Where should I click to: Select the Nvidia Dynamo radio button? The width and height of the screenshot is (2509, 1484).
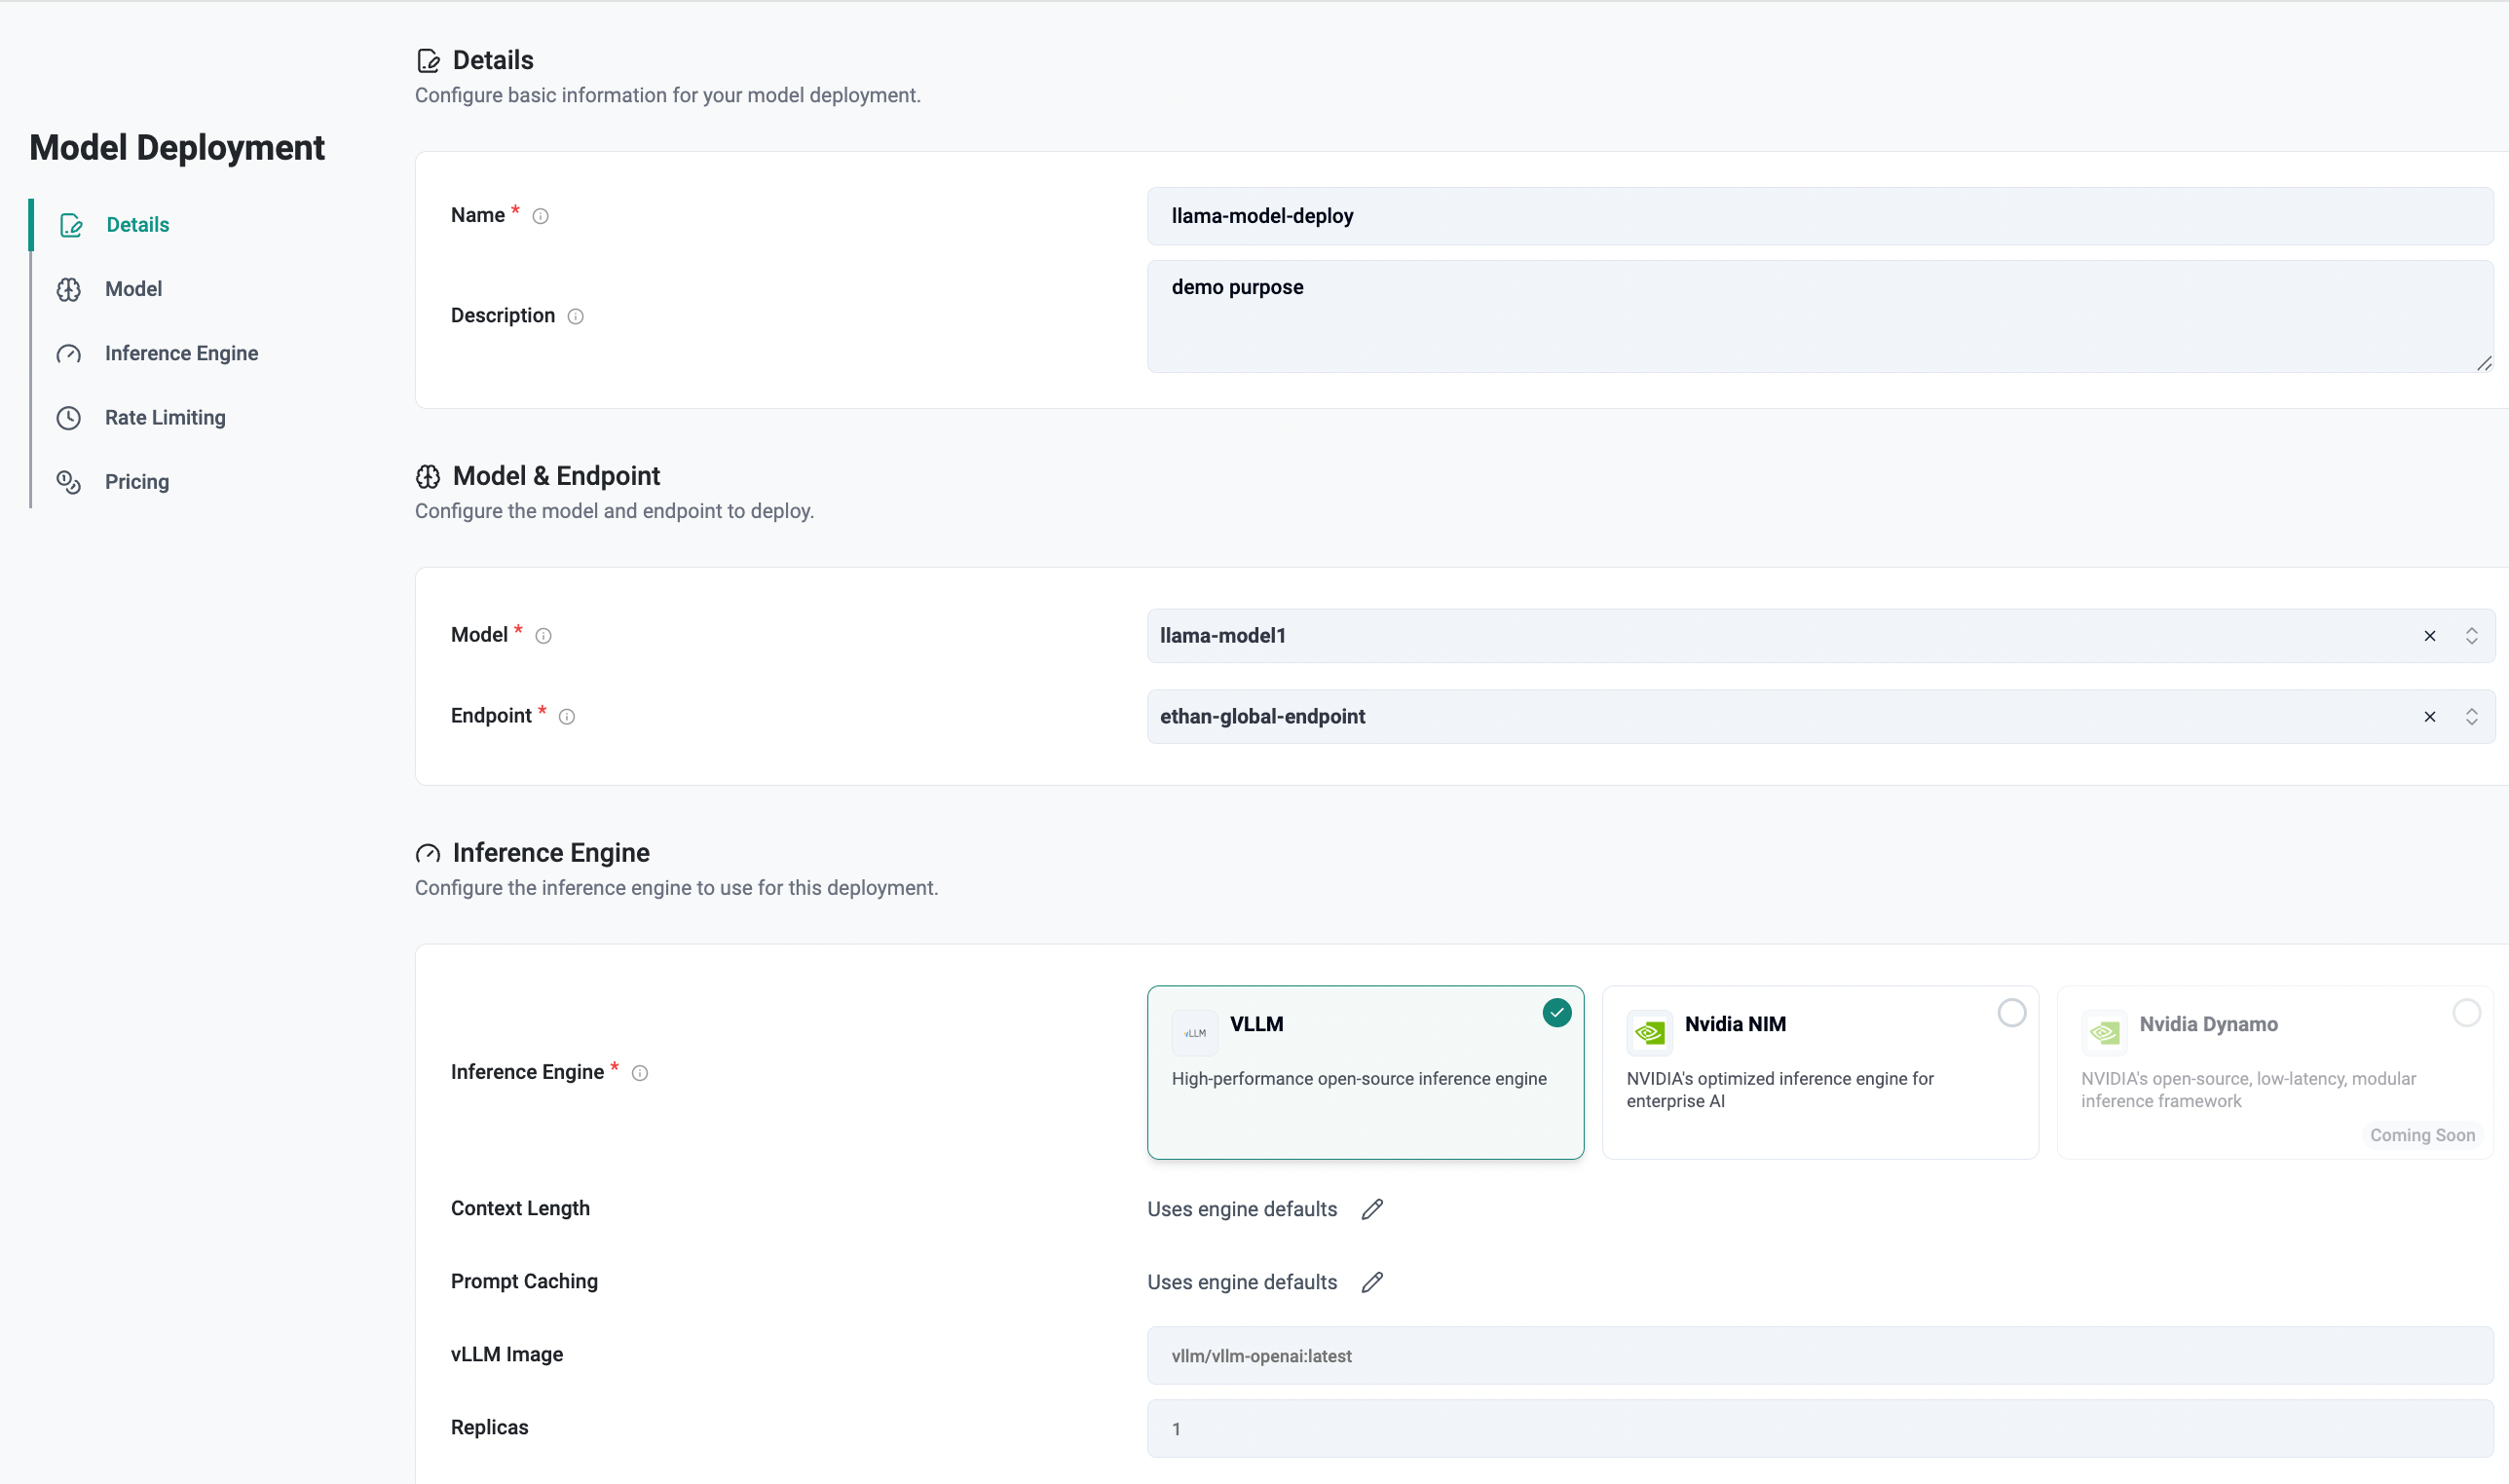(2466, 1013)
